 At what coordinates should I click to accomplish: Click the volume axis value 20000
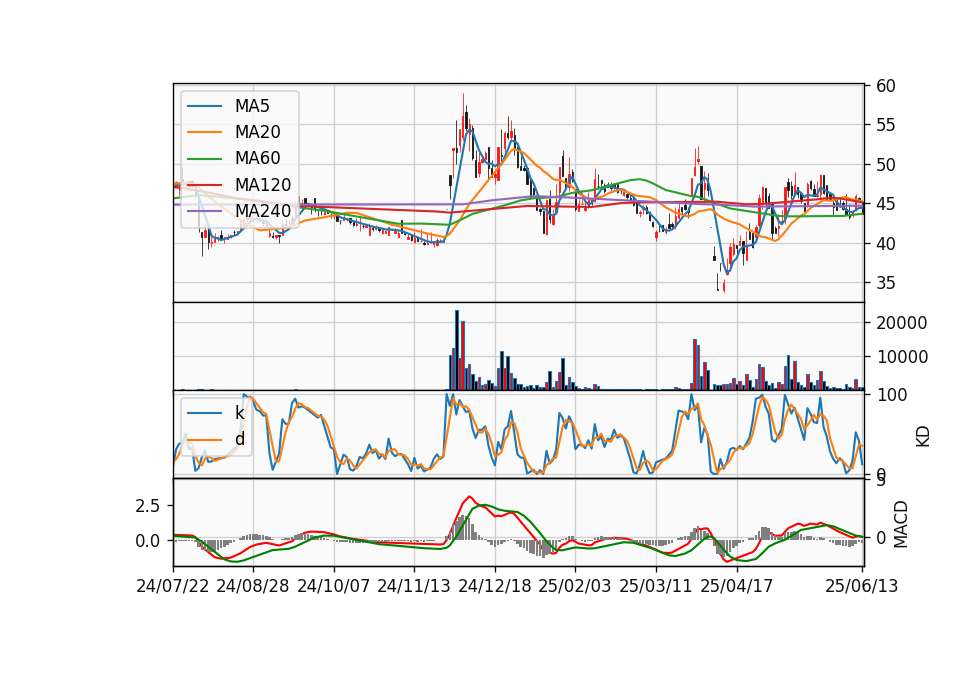(902, 323)
